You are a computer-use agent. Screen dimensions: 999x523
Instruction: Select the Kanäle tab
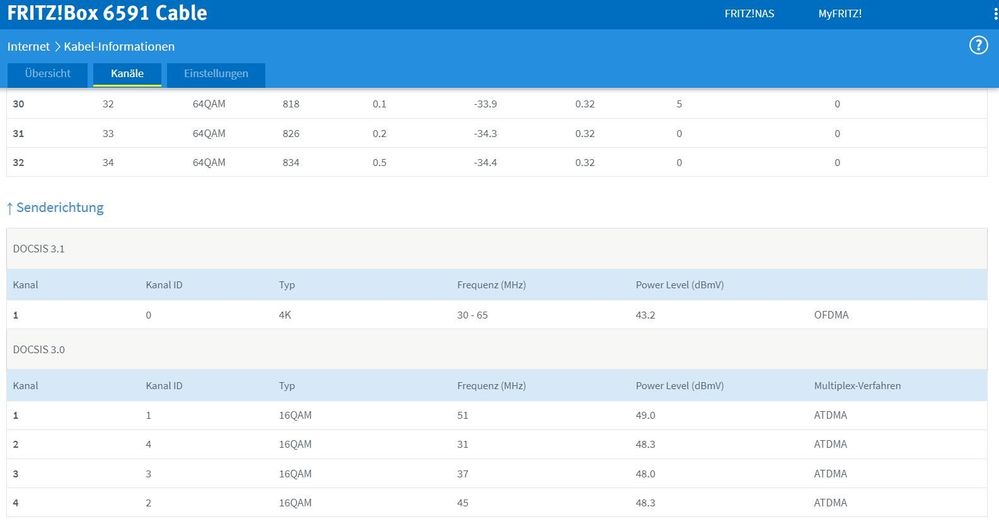point(127,75)
